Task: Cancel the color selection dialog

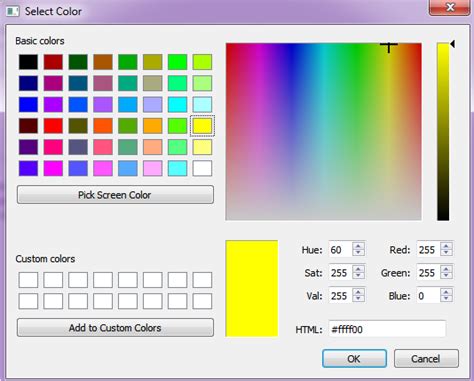Action: coord(426,359)
